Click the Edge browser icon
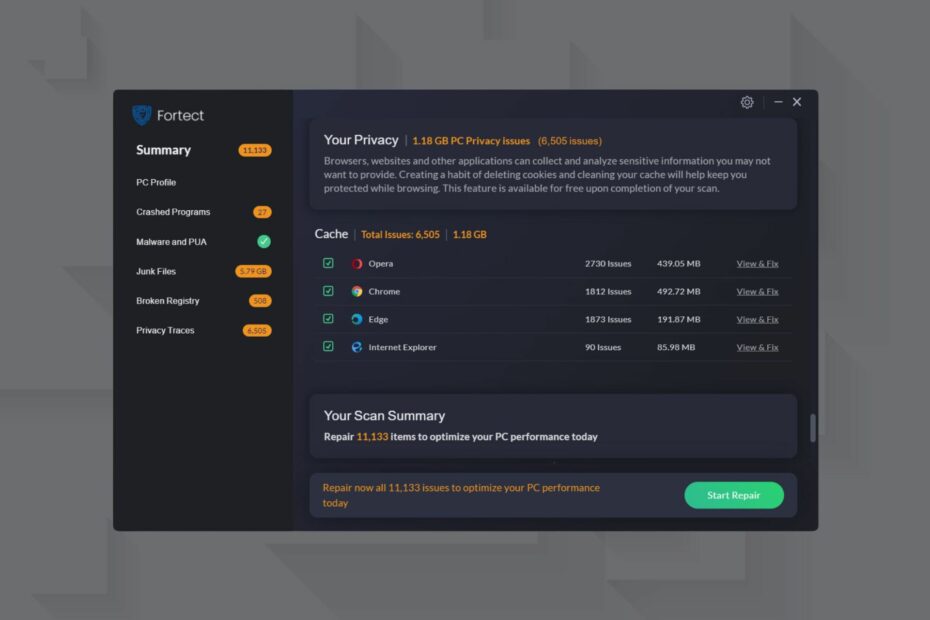The image size is (930, 620). [356, 319]
